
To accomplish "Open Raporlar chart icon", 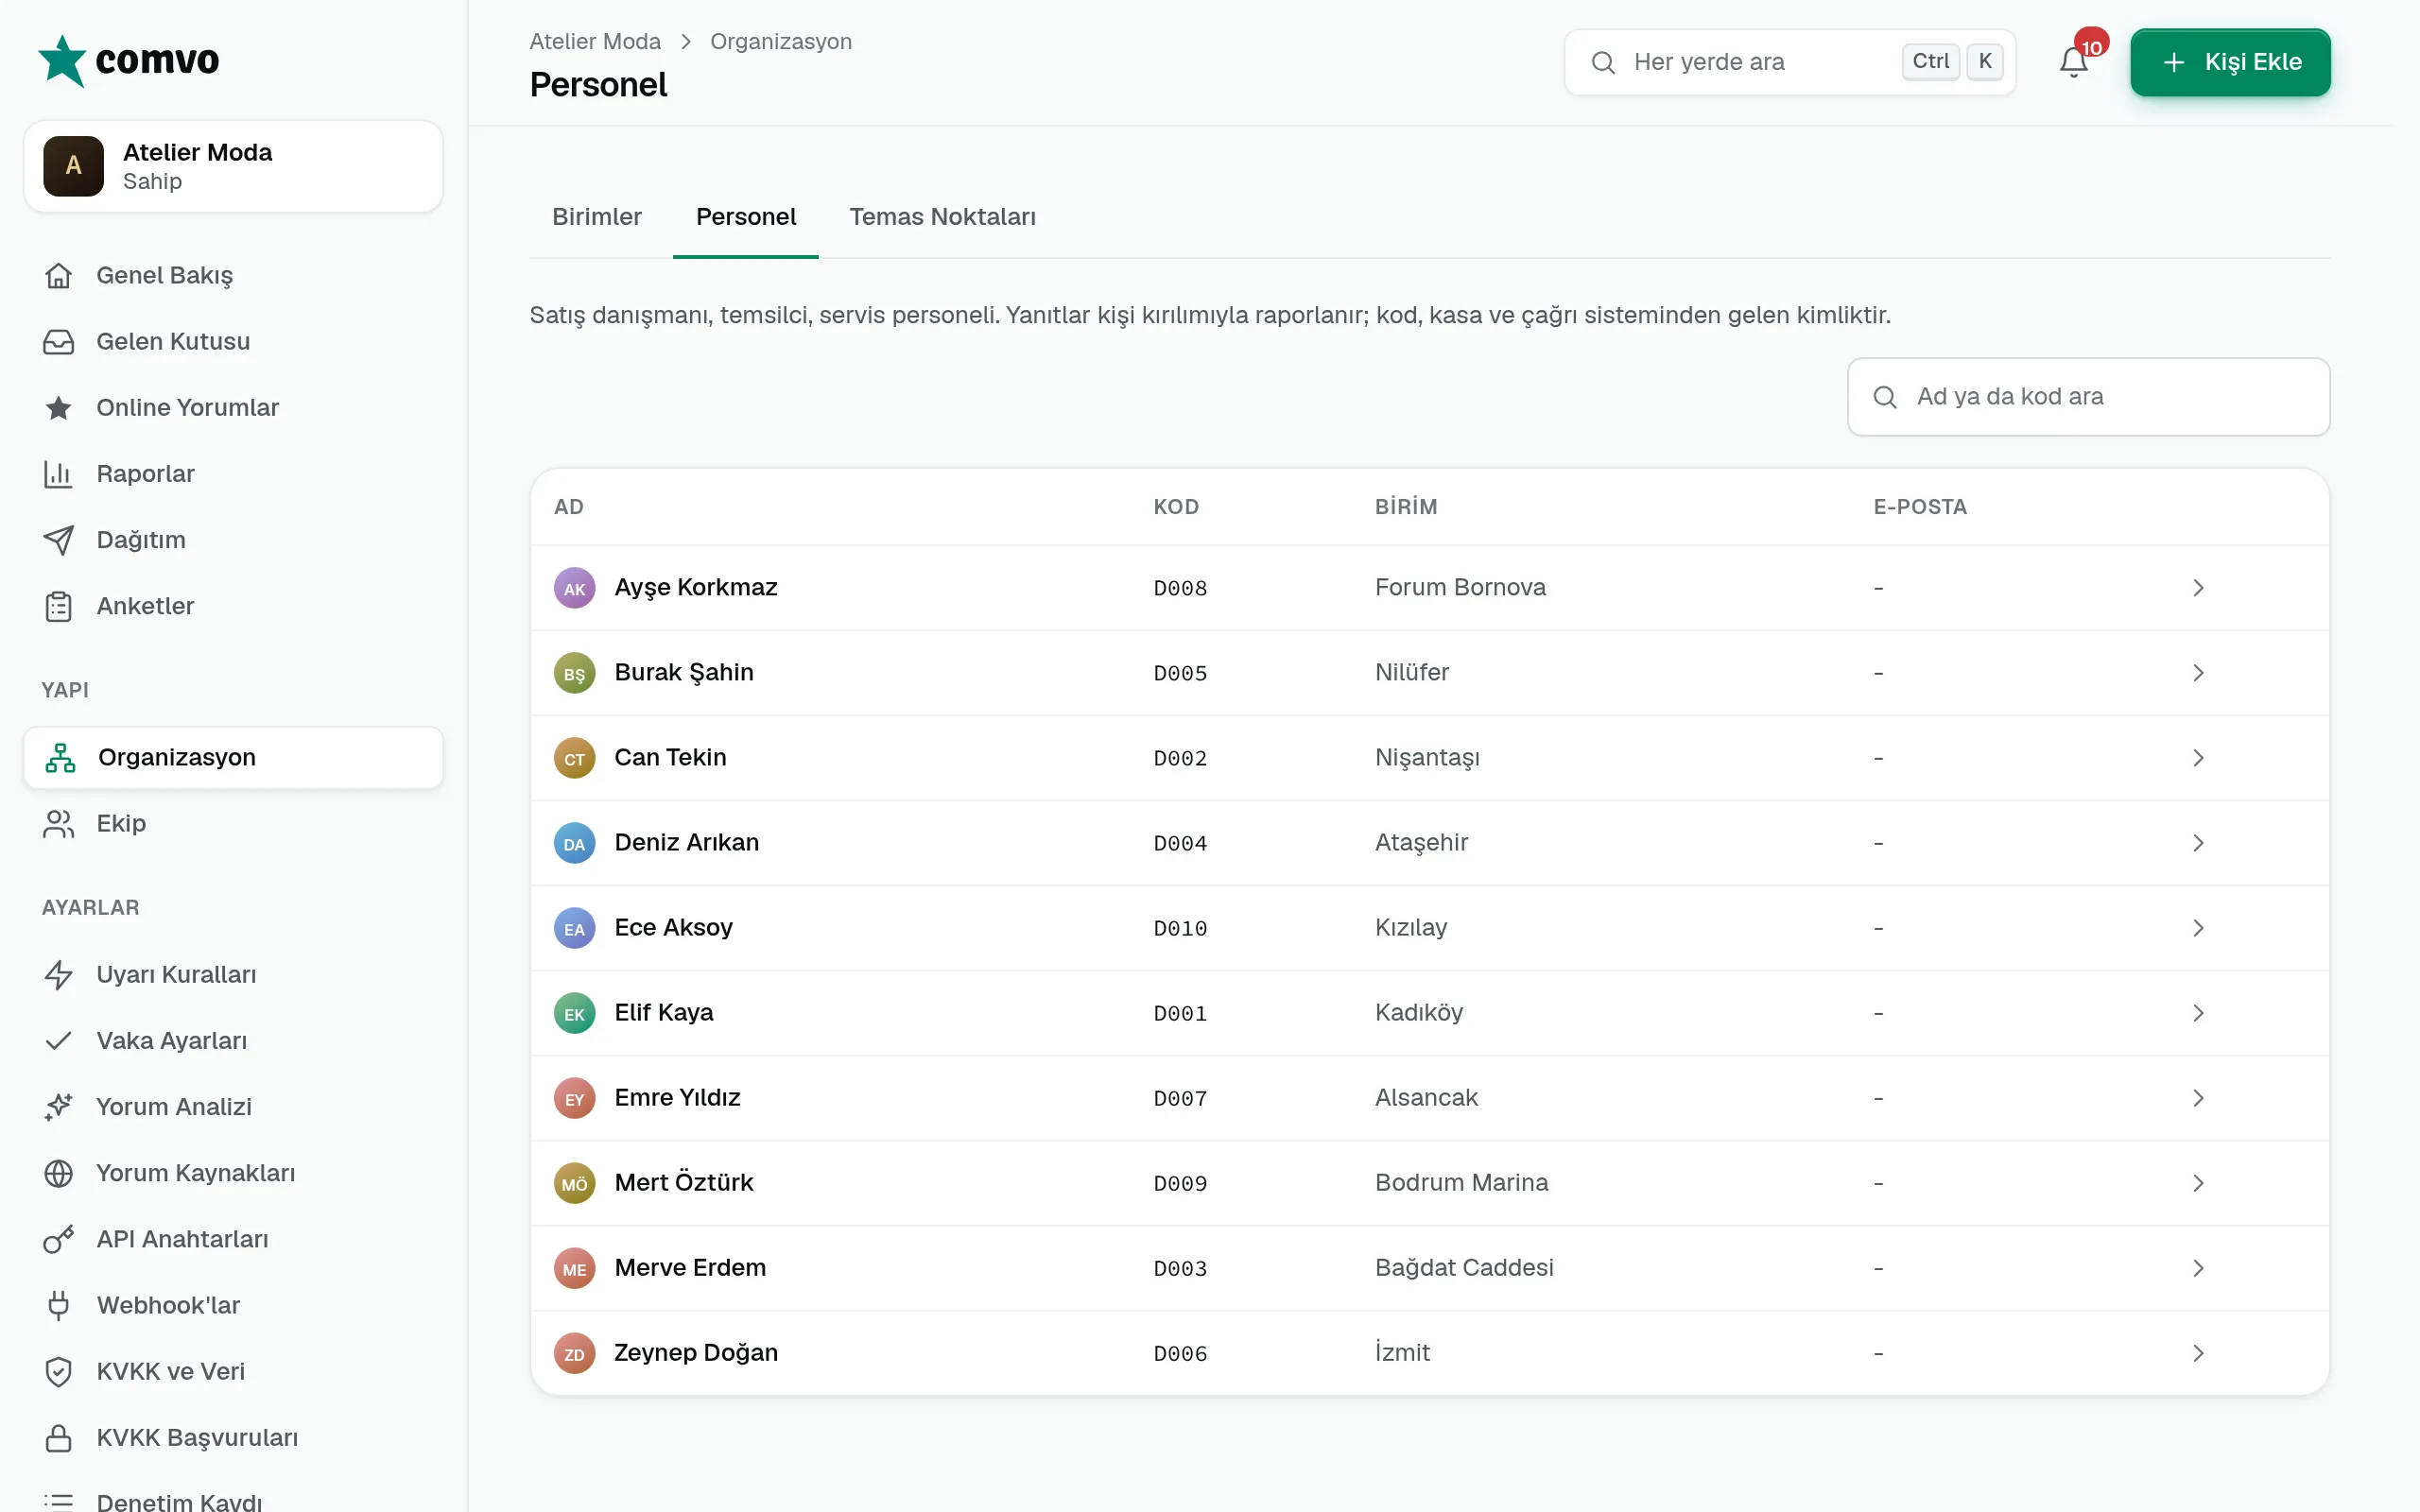I will point(59,473).
